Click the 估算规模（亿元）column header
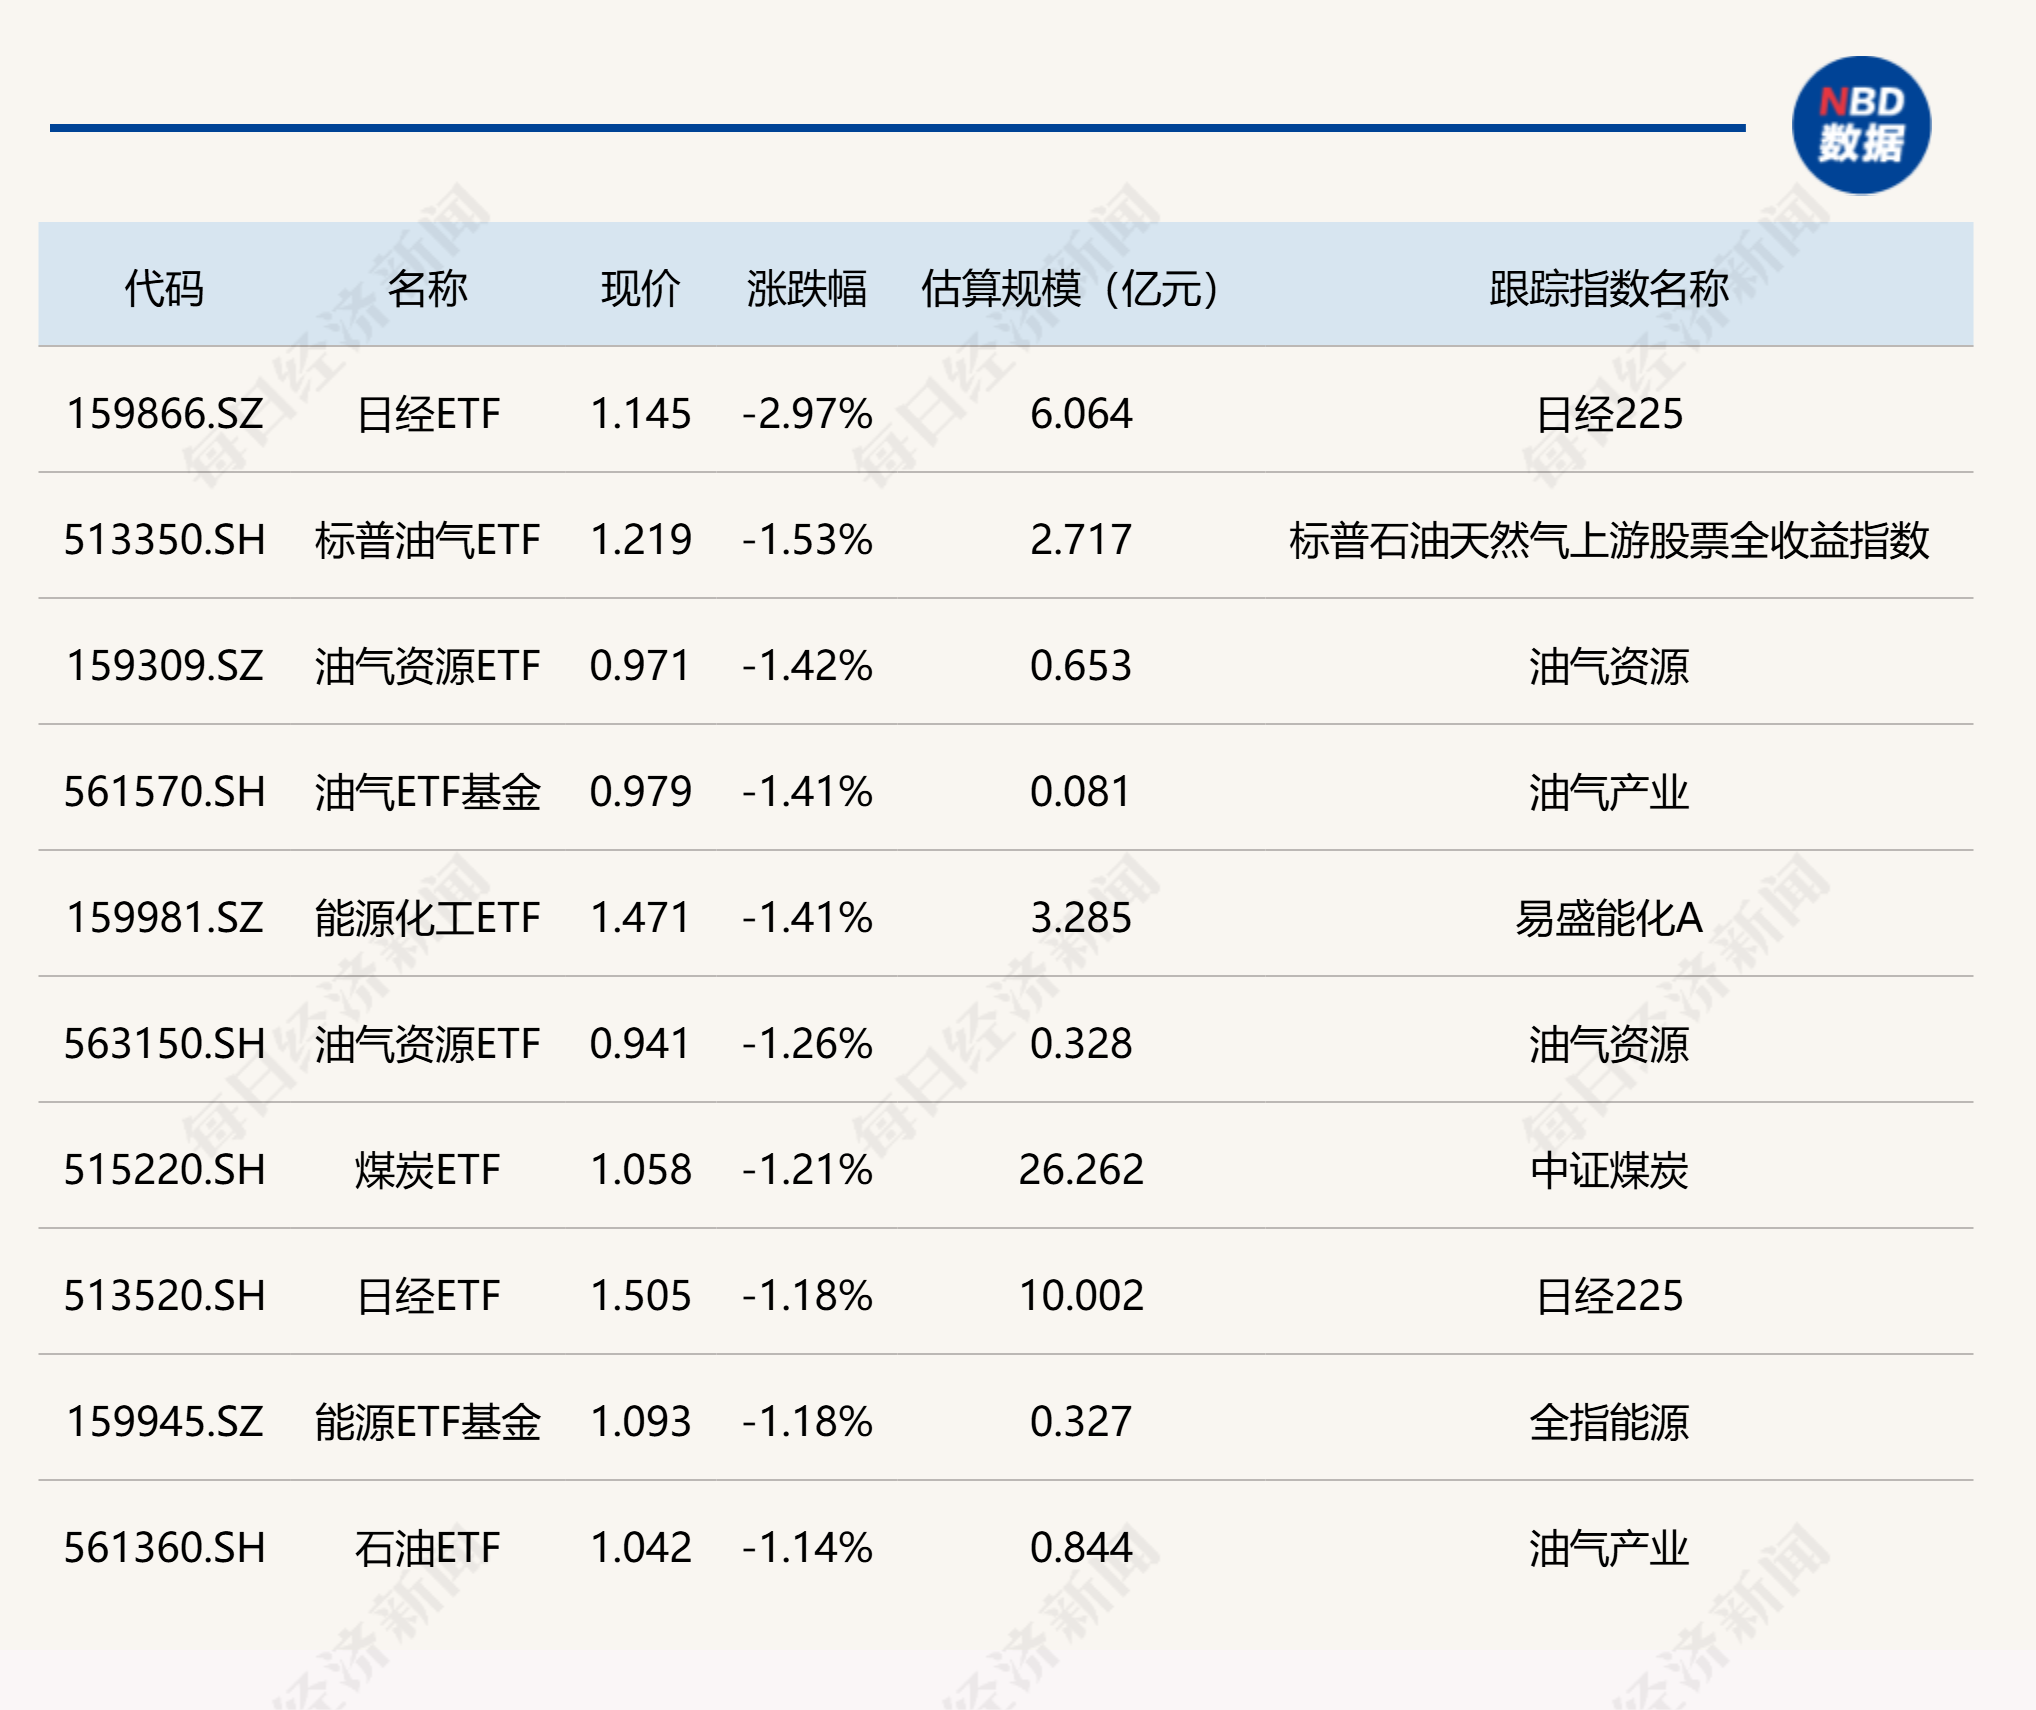This screenshot has height=1710, width=2036. coord(1070,289)
